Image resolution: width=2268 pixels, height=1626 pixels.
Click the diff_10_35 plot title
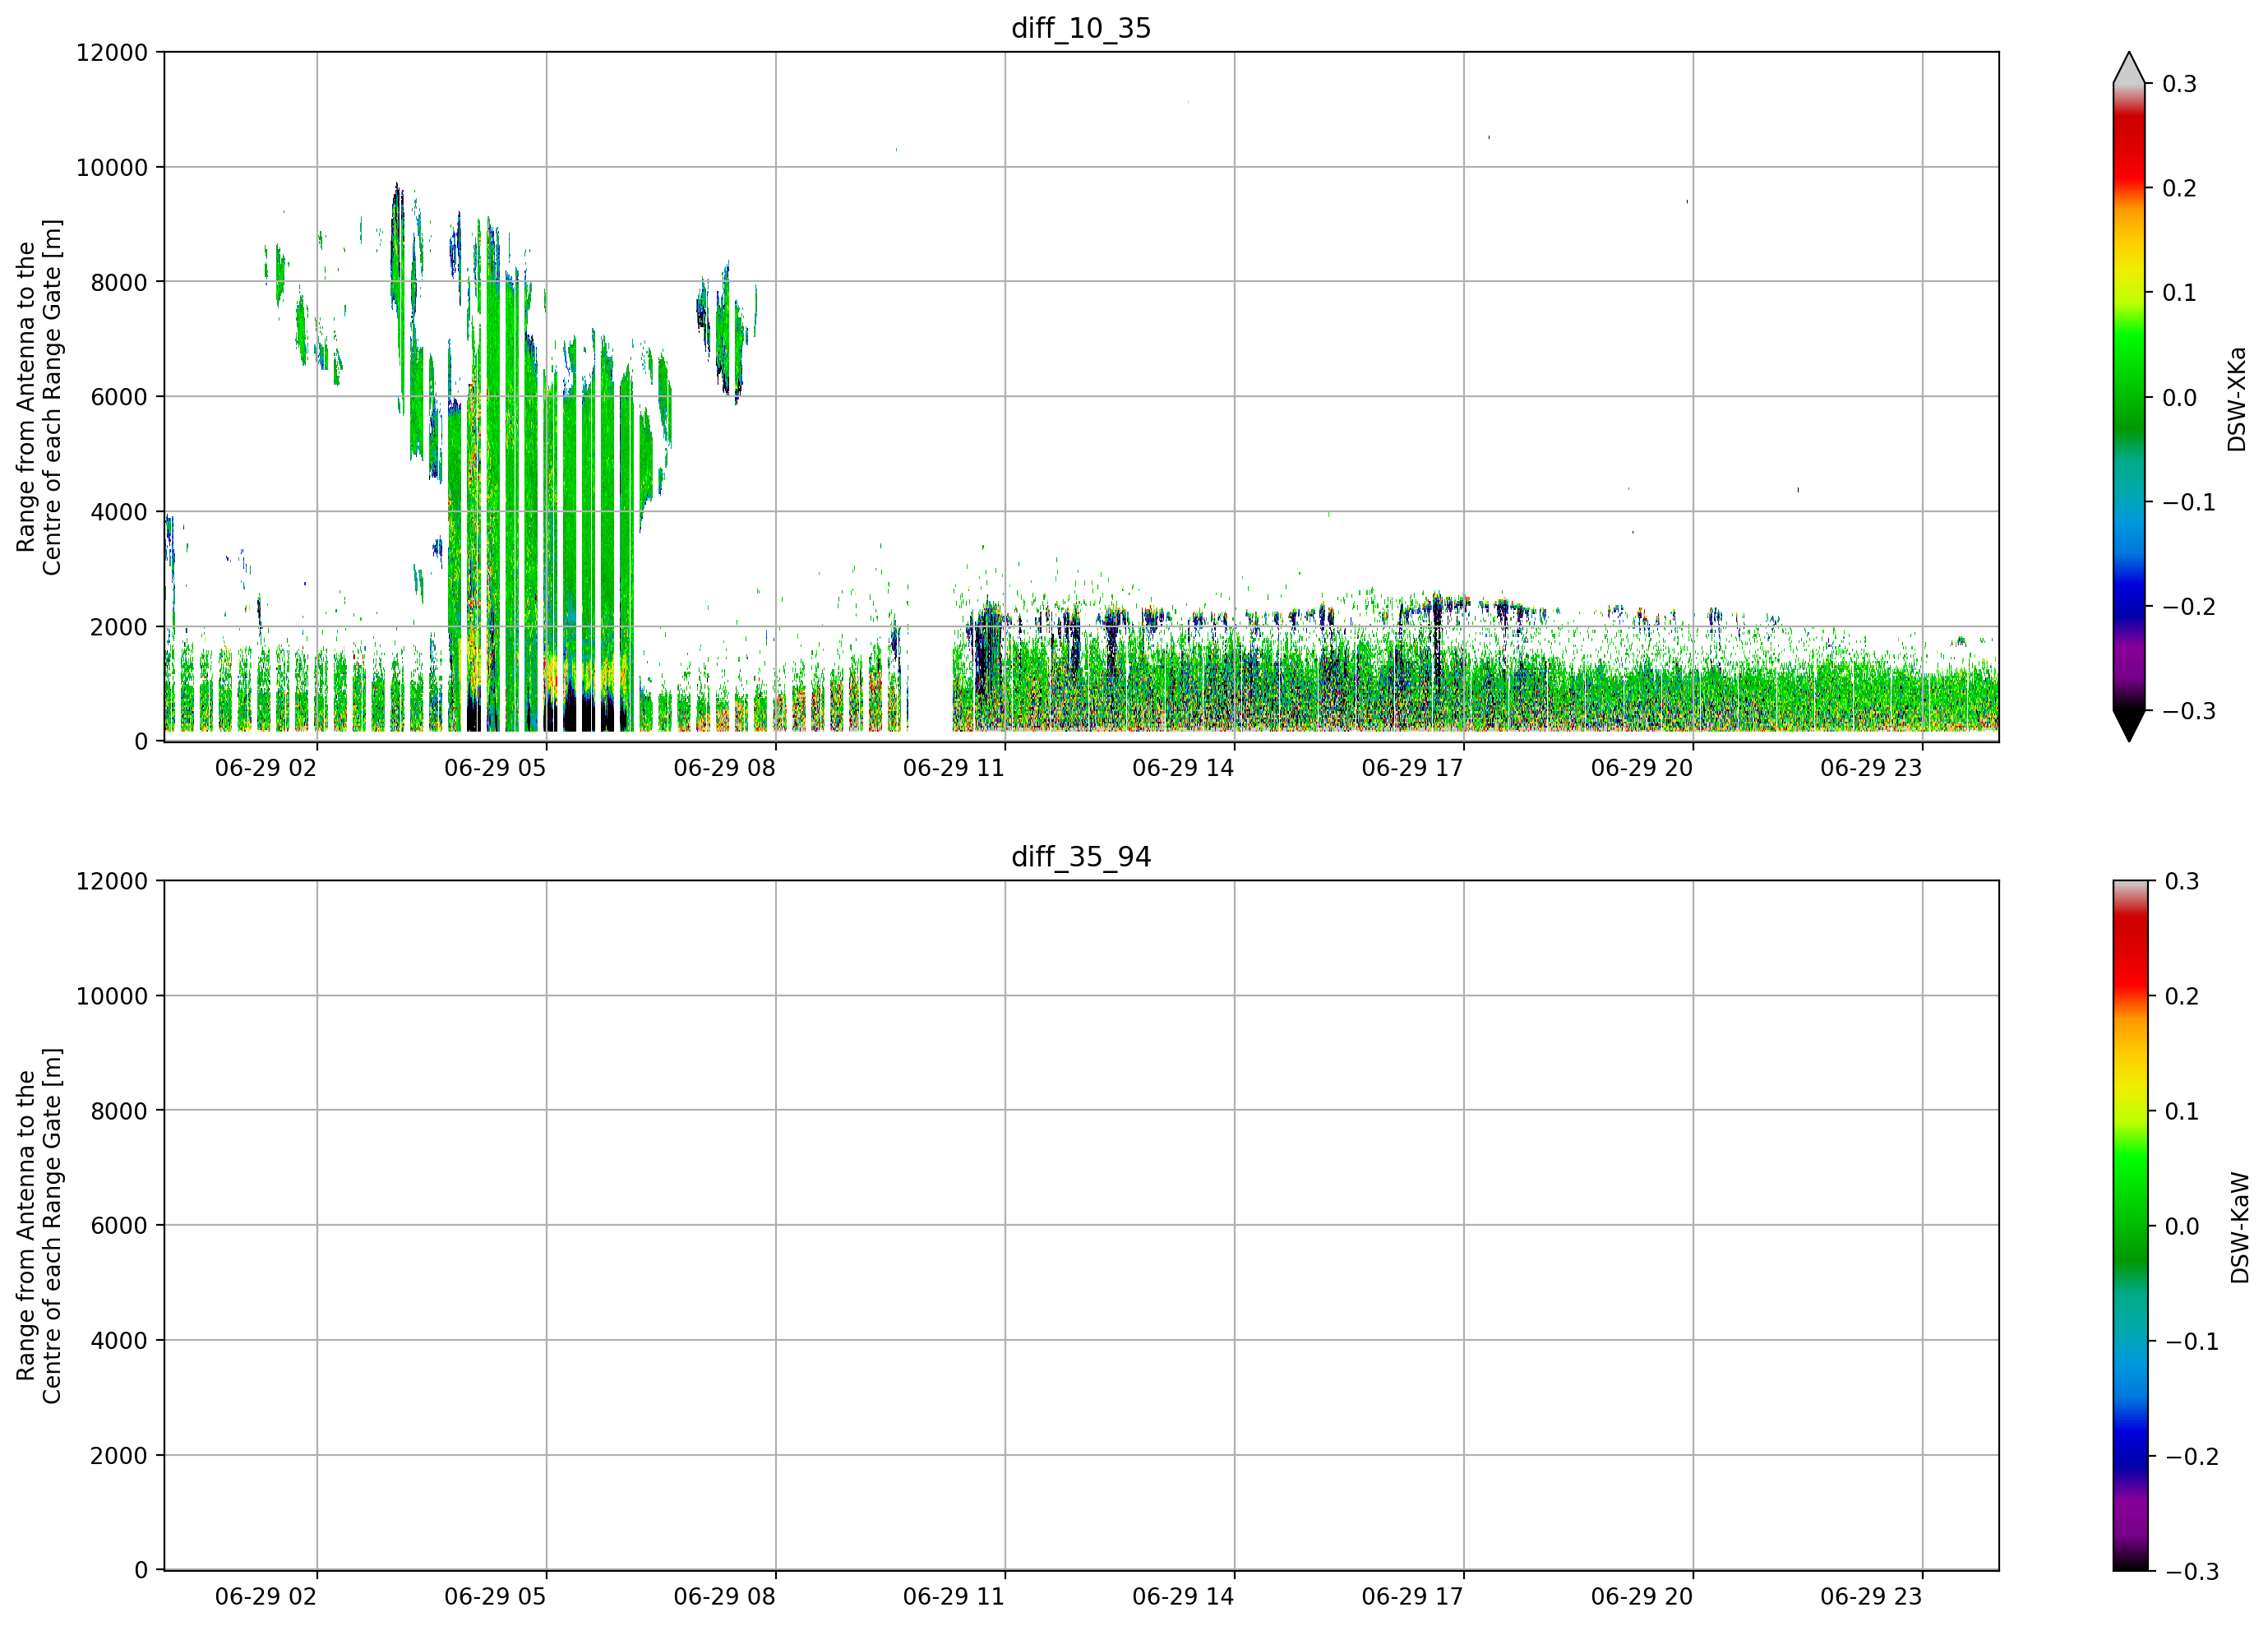[1081, 28]
